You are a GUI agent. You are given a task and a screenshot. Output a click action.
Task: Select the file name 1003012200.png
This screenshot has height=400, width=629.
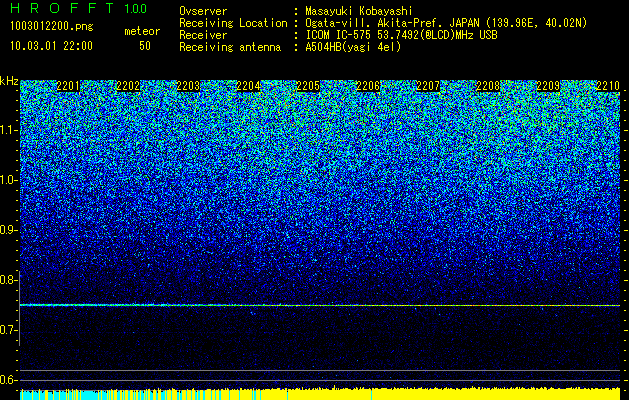[52, 27]
